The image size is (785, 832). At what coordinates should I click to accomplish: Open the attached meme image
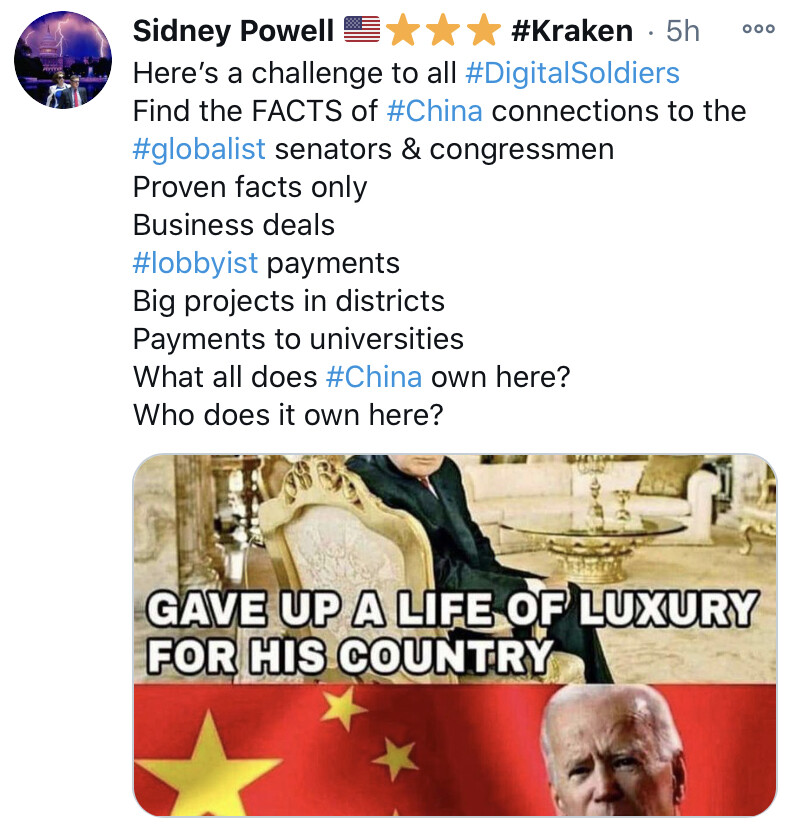click(x=454, y=635)
